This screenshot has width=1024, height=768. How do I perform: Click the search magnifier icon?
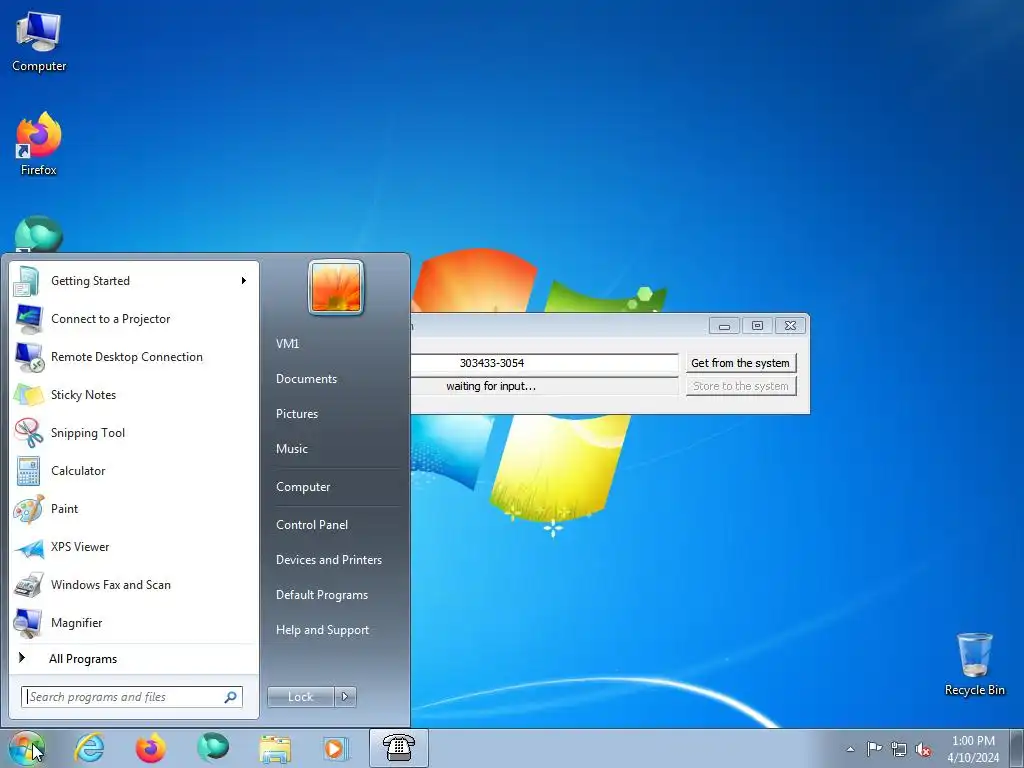click(x=231, y=697)
